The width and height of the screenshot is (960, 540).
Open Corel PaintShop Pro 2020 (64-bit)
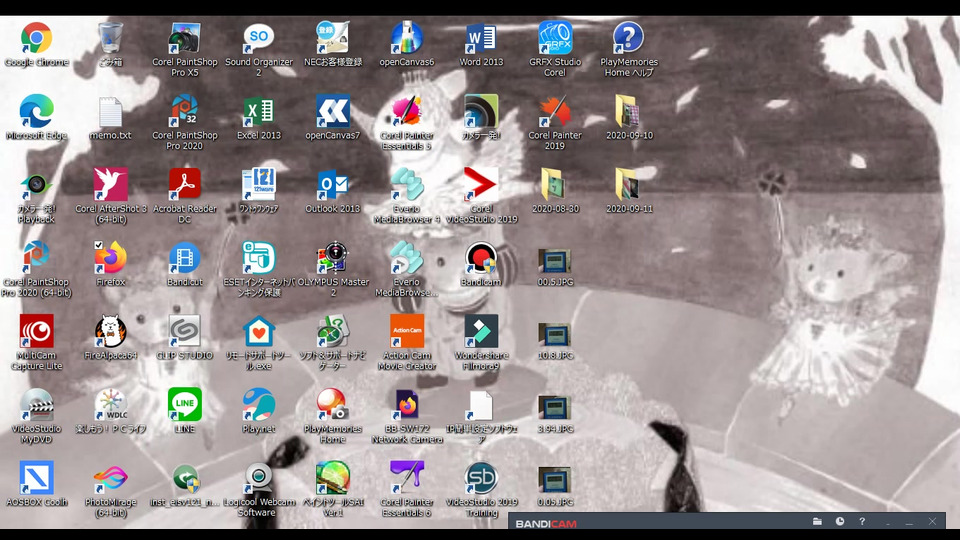[36, 258]
